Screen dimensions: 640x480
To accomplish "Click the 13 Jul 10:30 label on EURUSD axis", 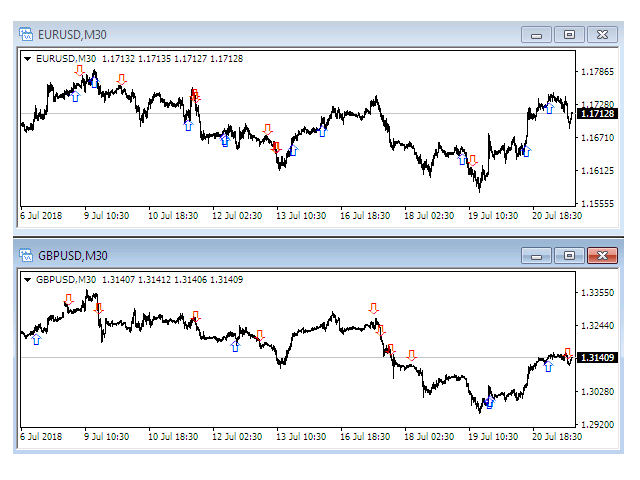I will (301, 216).
